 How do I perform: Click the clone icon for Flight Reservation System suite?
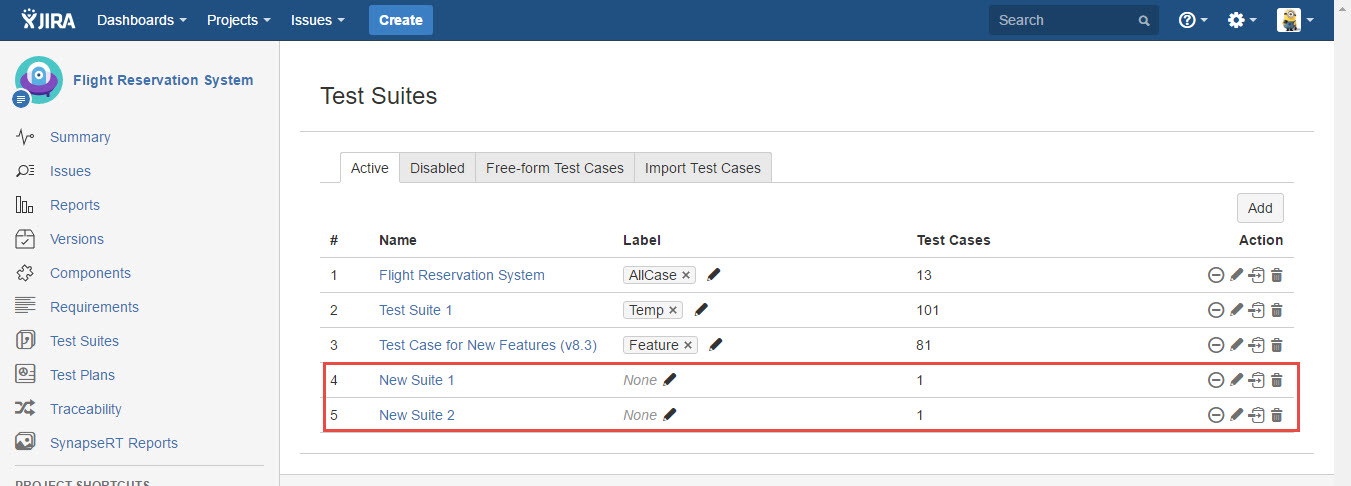point(1257,275)
